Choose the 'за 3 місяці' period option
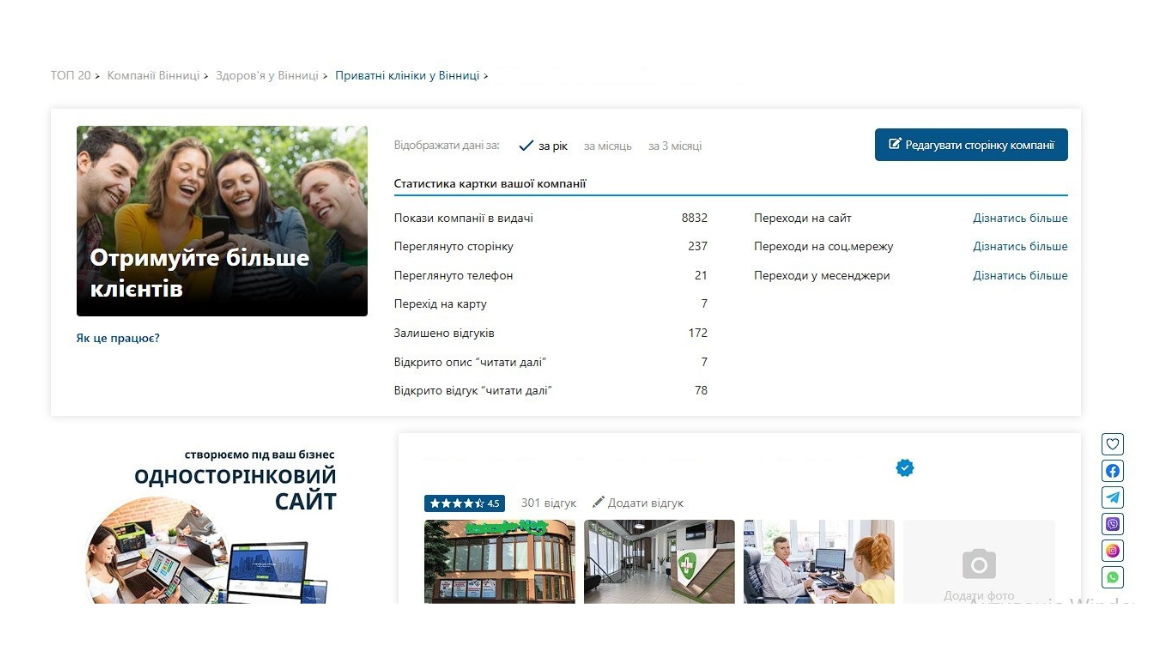Image resolution: width=1170 pixels, height=660 pixels. 675,146
